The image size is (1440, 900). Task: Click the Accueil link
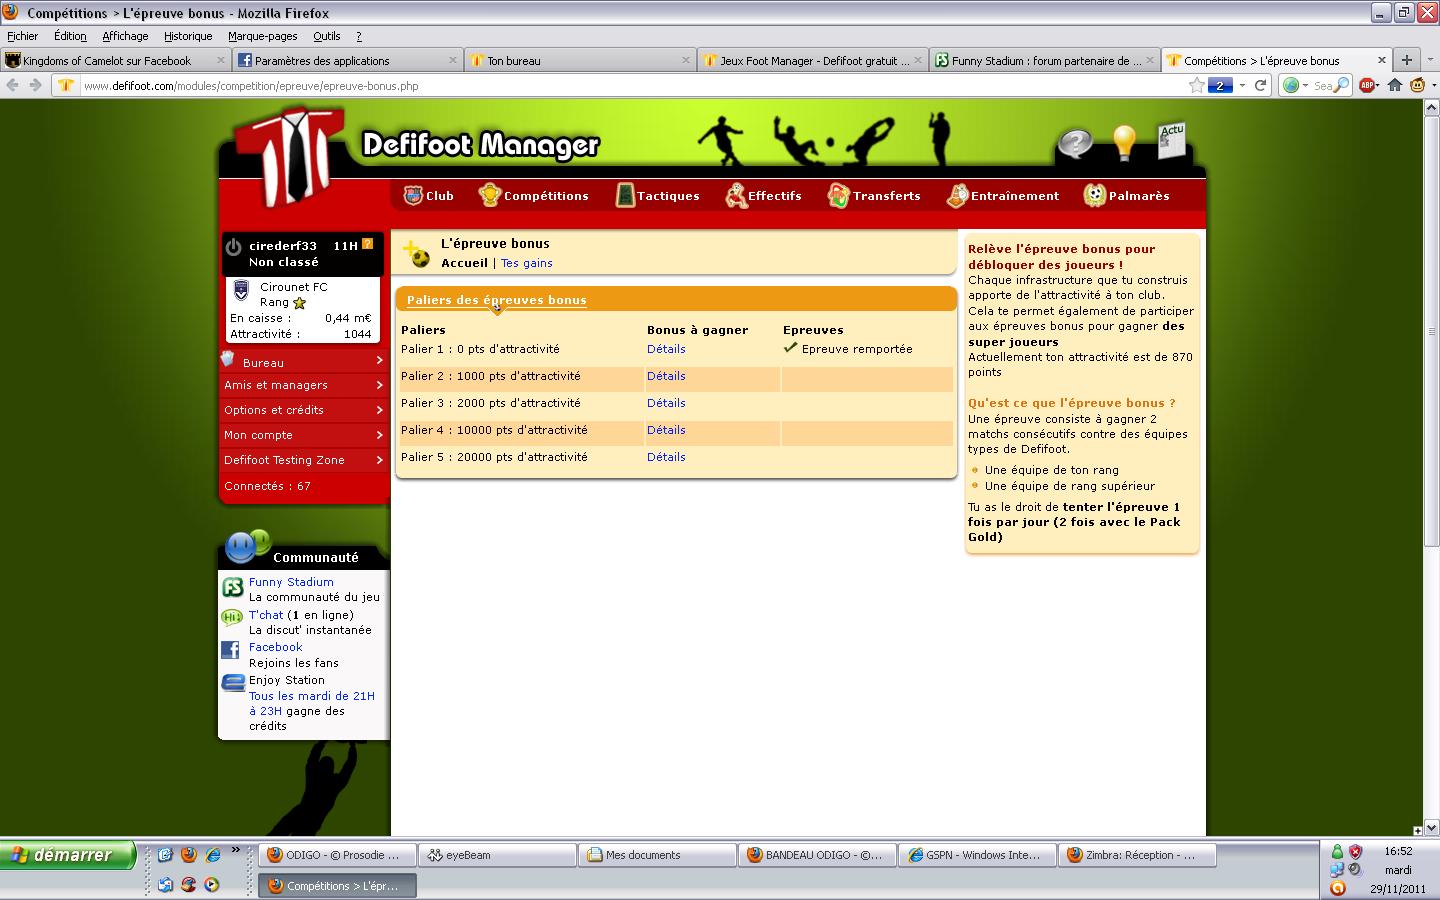tap(464, 263)
